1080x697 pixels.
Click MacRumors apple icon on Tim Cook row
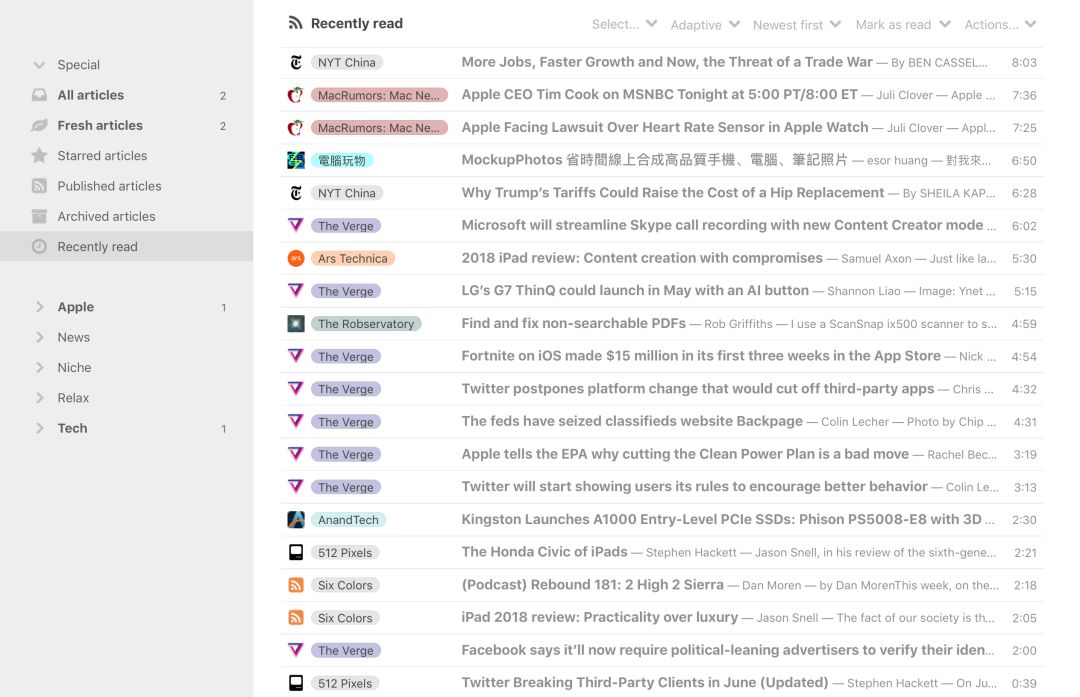[x=296, y=95]
